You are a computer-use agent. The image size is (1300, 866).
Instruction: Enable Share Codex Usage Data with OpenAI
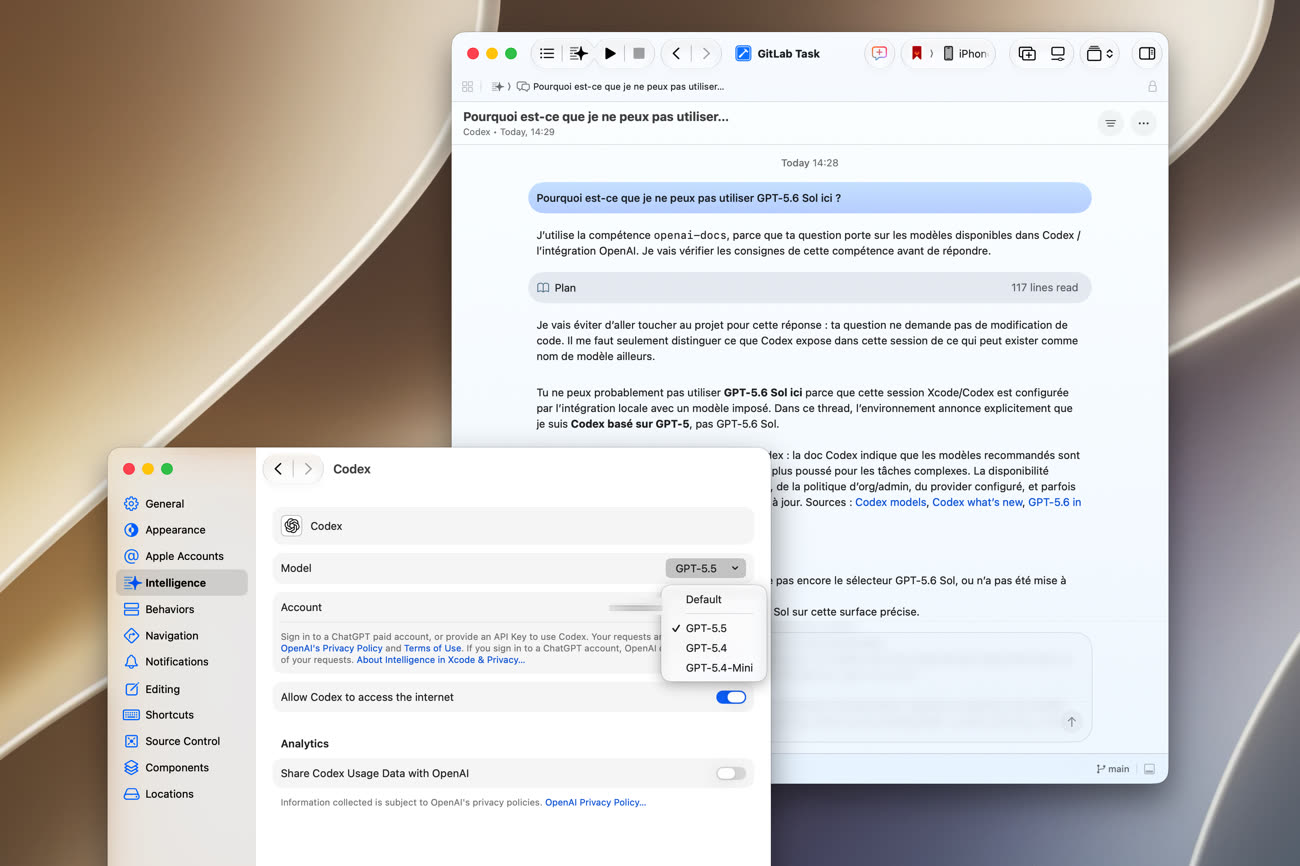[x=731, y=773]
